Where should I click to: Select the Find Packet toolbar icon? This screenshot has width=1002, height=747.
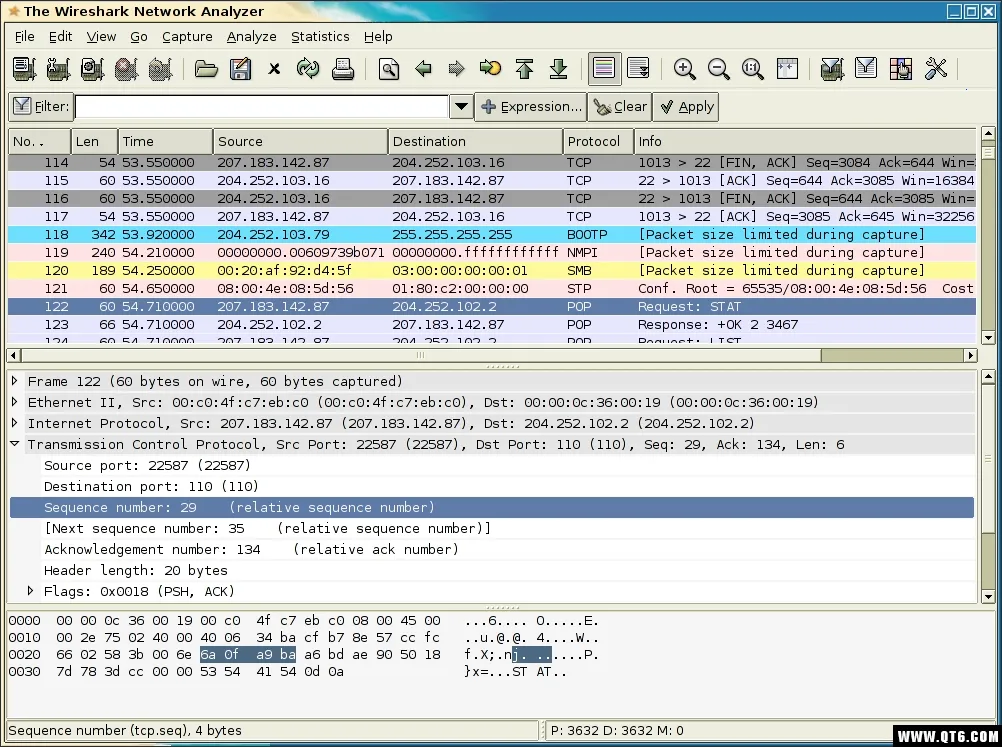pos(389,68)
